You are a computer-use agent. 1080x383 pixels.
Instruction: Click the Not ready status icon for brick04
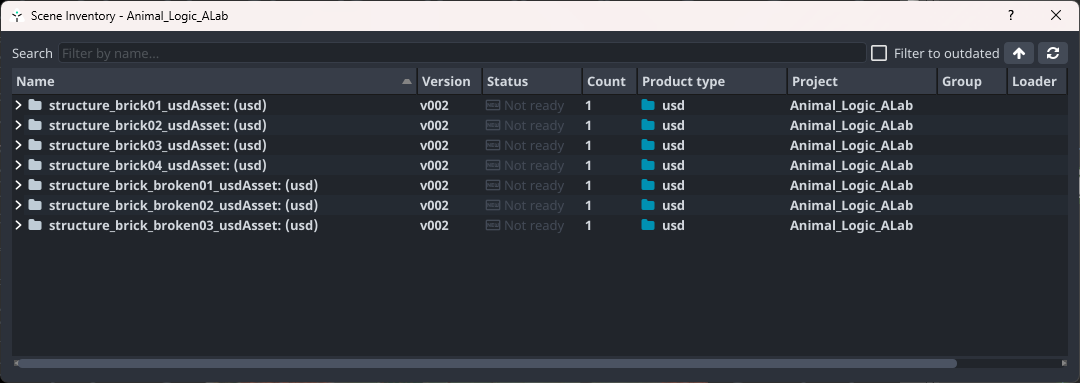pyautogui.click(x=493, y=165)
